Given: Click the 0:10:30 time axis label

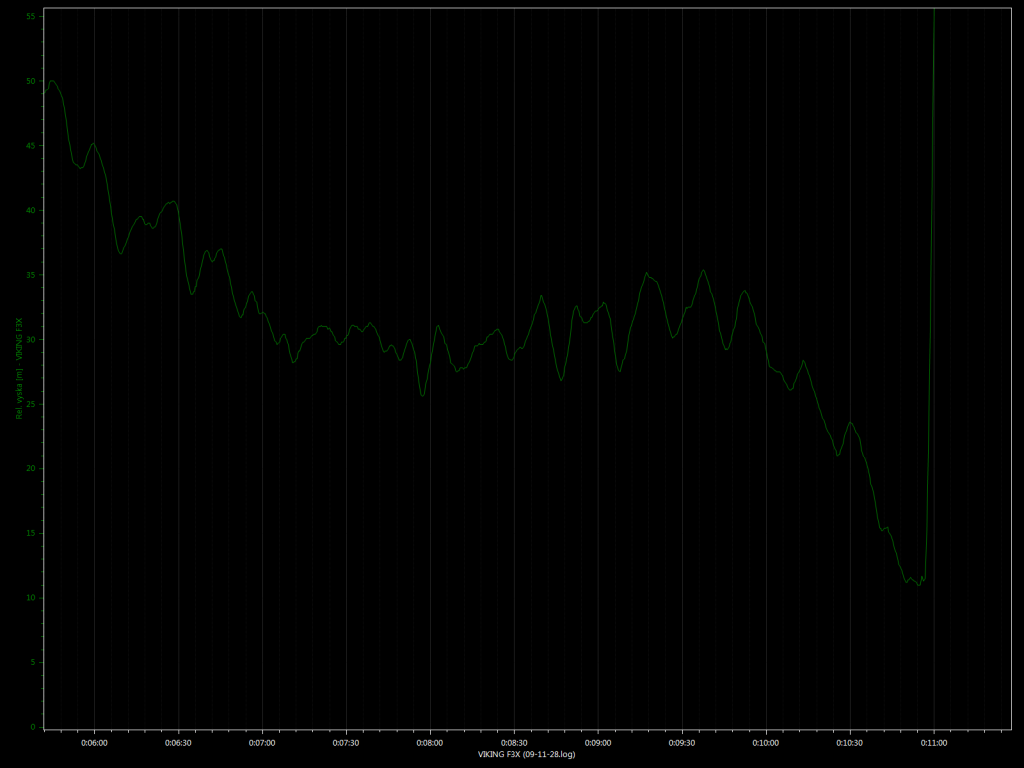Looking at the screenshot, I should (x=850, y=743).
